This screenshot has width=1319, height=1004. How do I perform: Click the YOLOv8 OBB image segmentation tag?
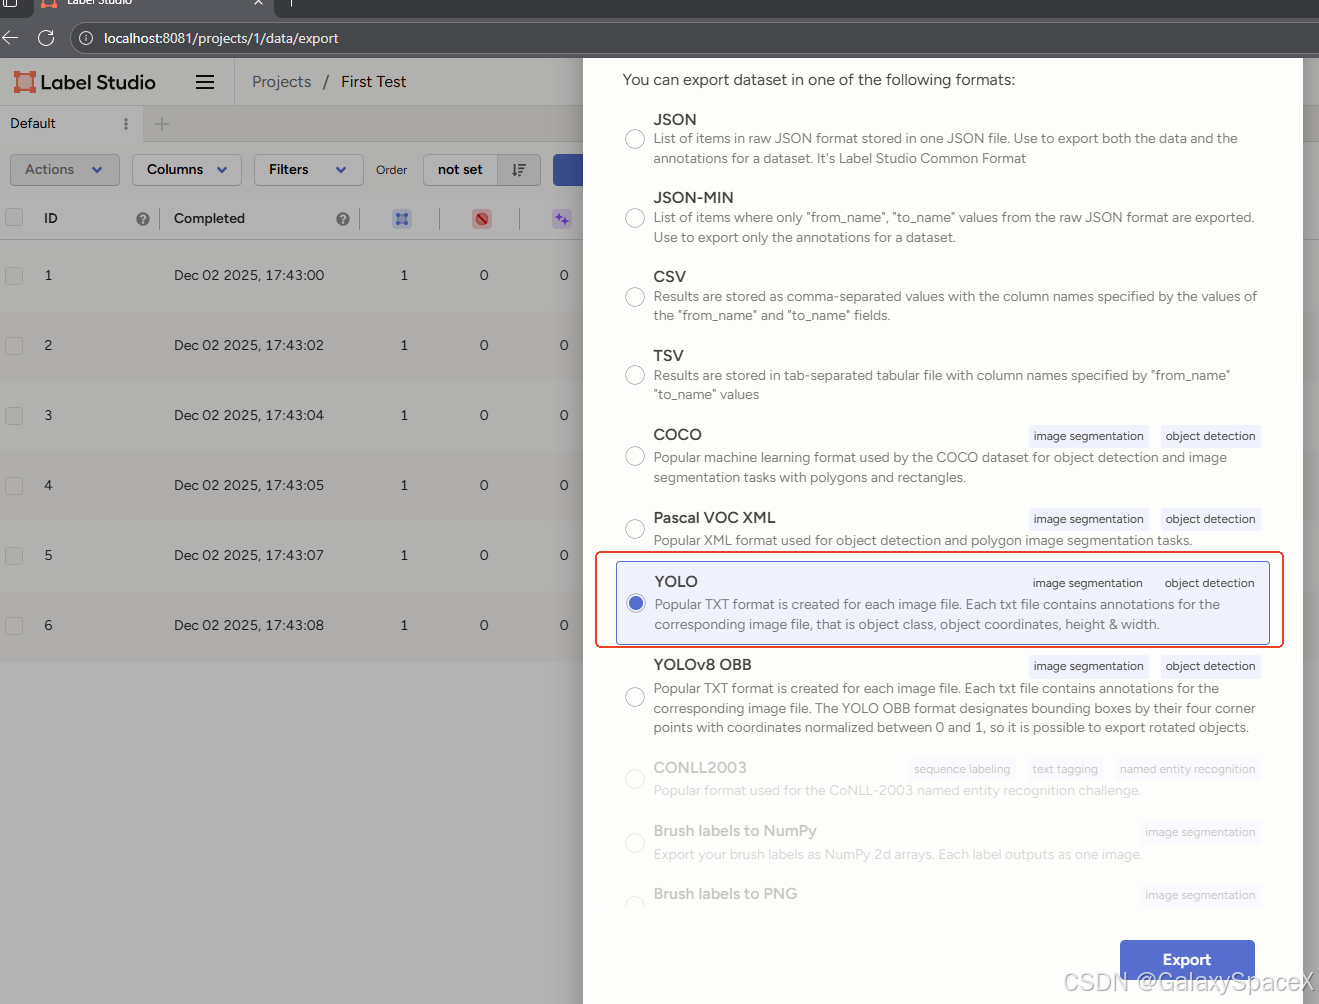[x=1088, y=666]
